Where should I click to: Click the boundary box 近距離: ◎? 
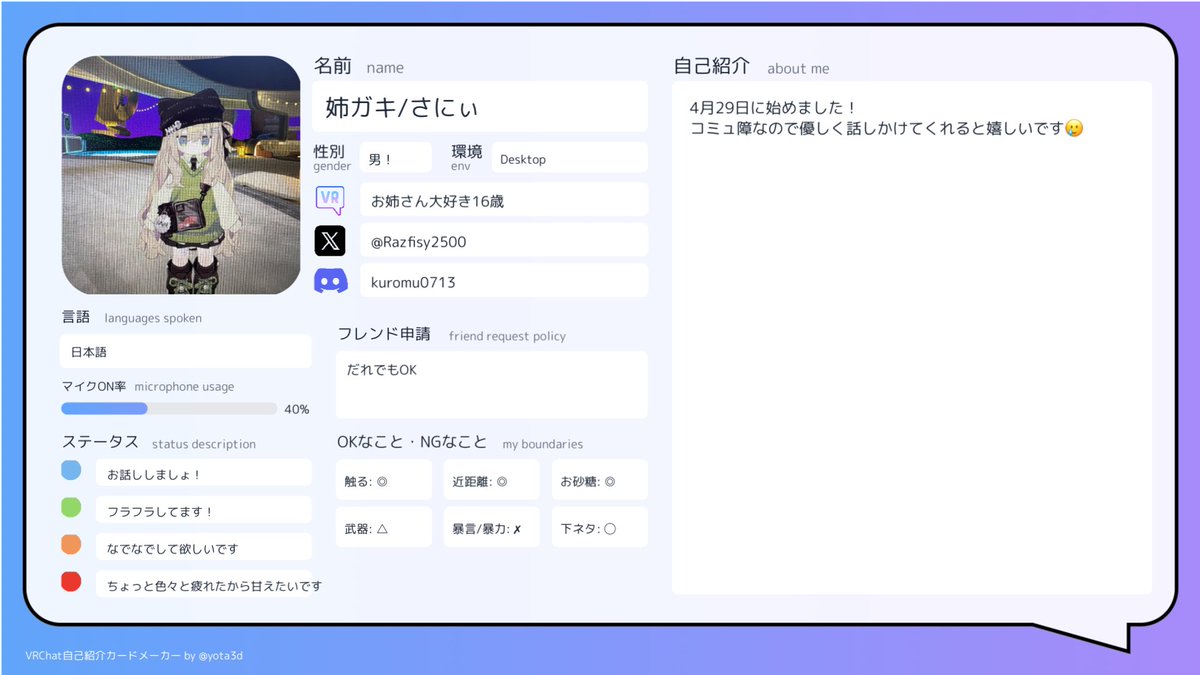point(491,480)
